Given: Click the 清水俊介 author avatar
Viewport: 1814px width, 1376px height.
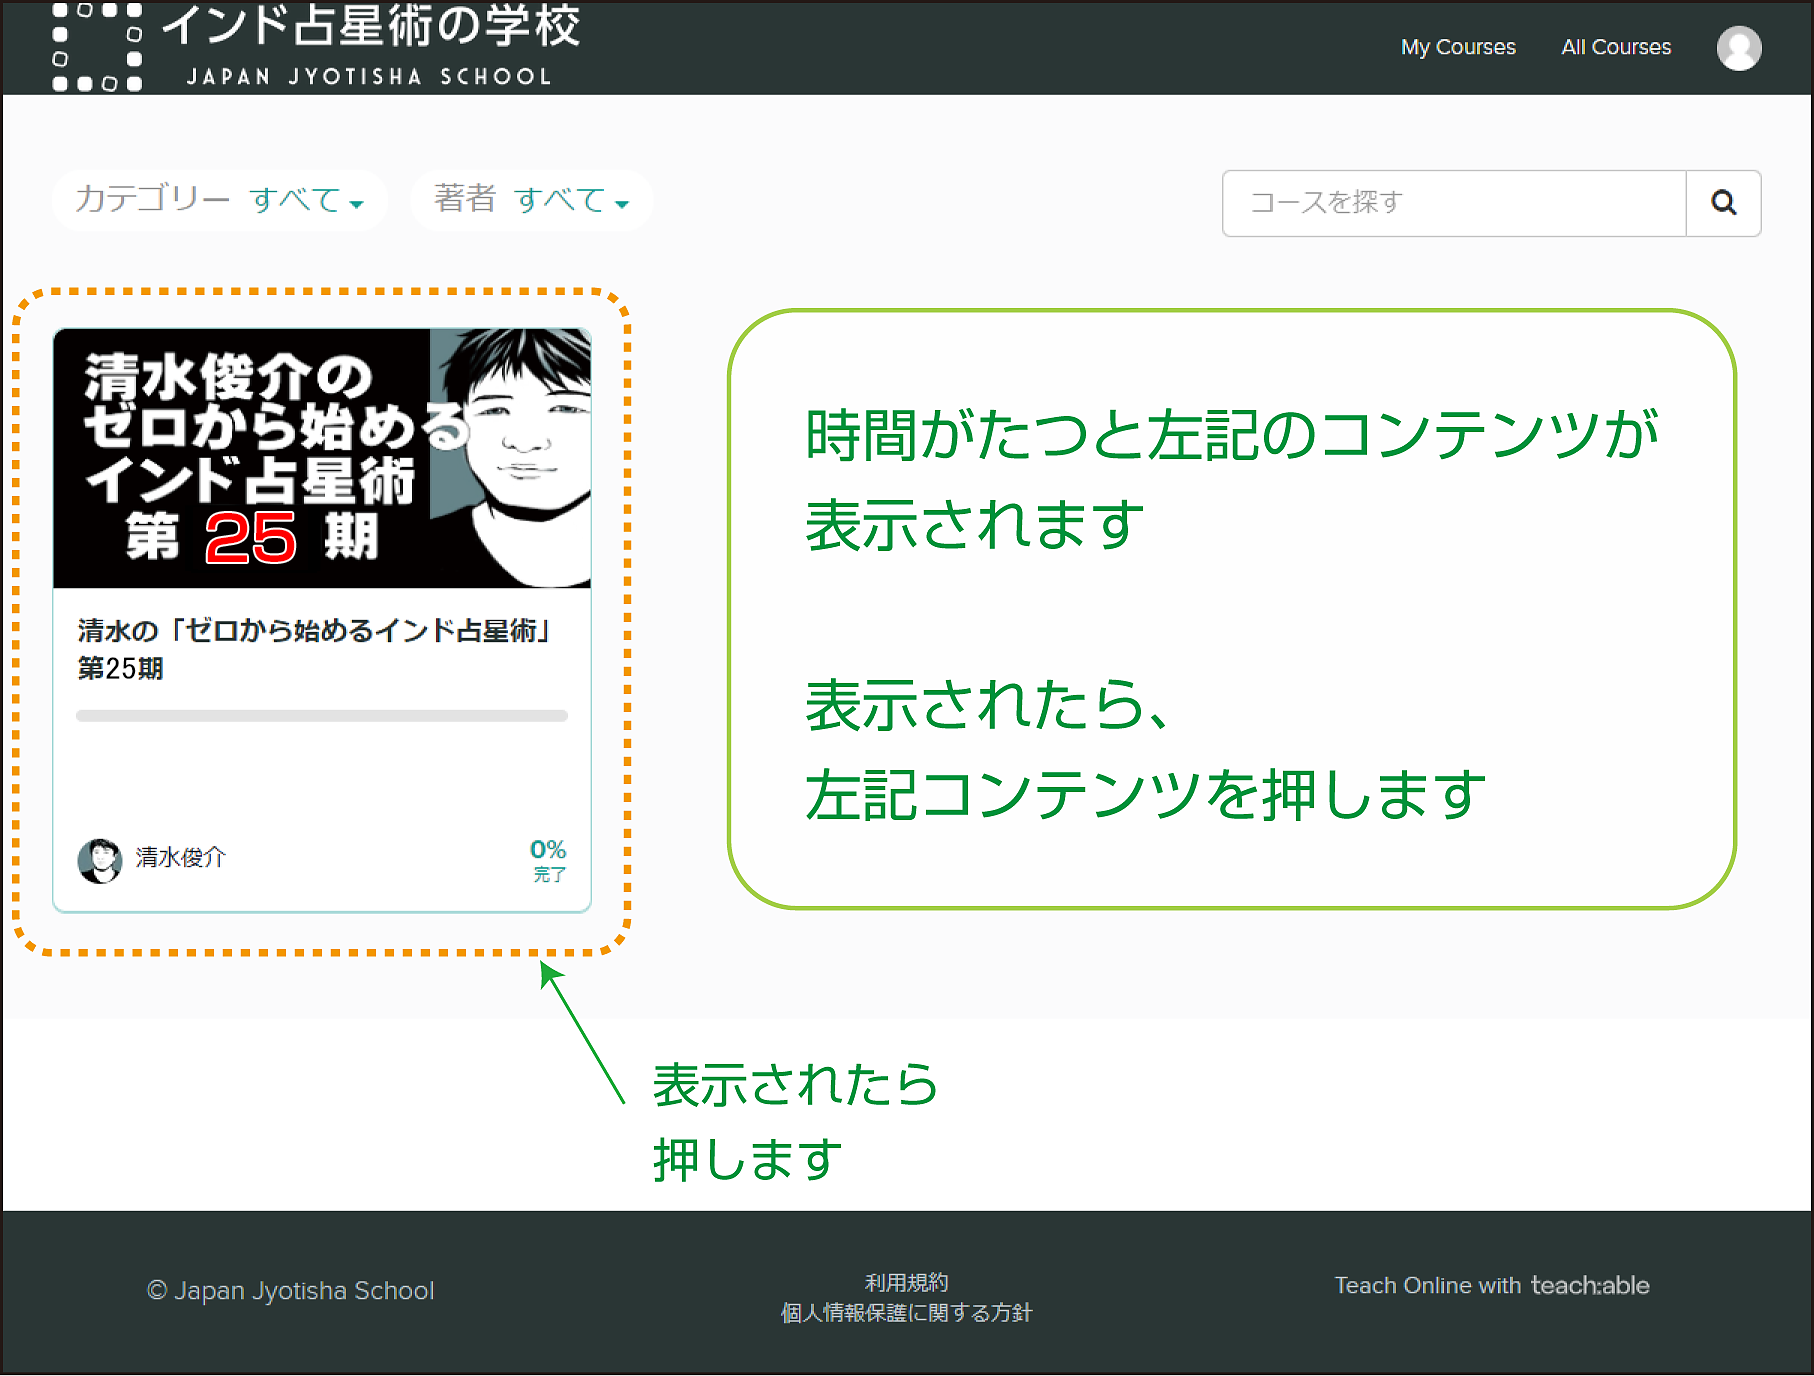Looking at the screenshot, I should tap(100, 860).
